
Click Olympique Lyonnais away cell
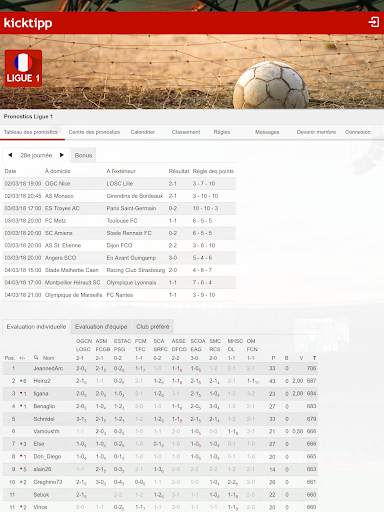click(x=131, y=282)
